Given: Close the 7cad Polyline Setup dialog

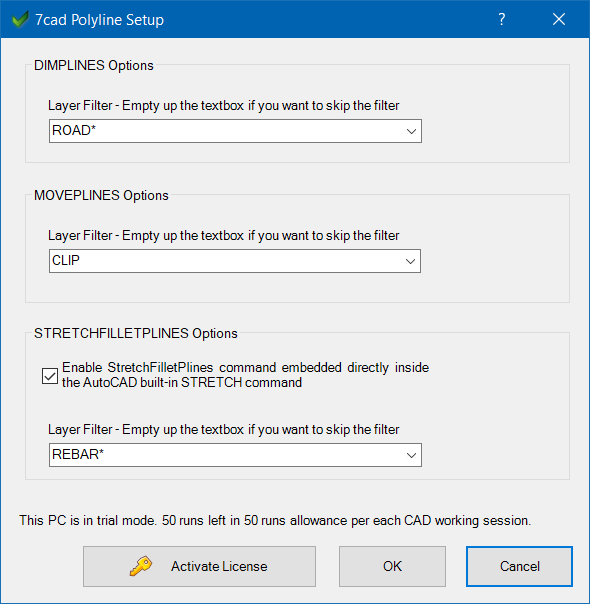Looking at the screenshot, I should 559,19.
